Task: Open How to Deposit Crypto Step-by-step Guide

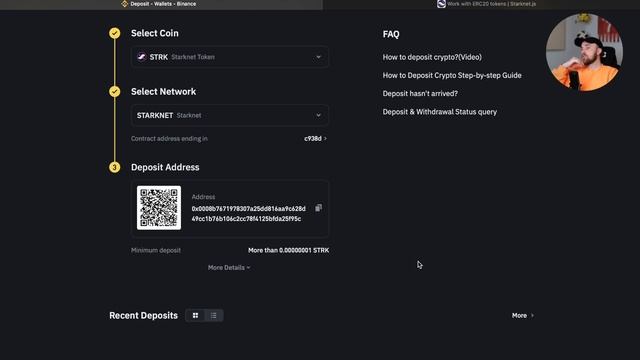Action: point(452,76)
